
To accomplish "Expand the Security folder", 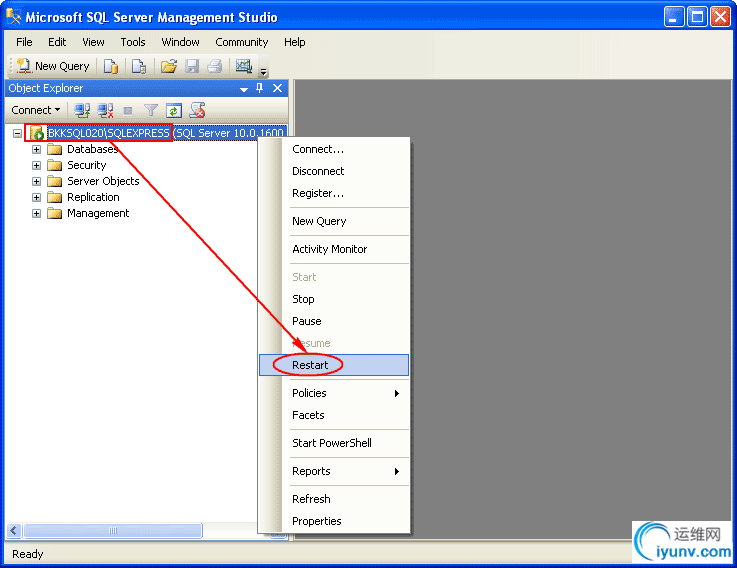I will [36, 166].
